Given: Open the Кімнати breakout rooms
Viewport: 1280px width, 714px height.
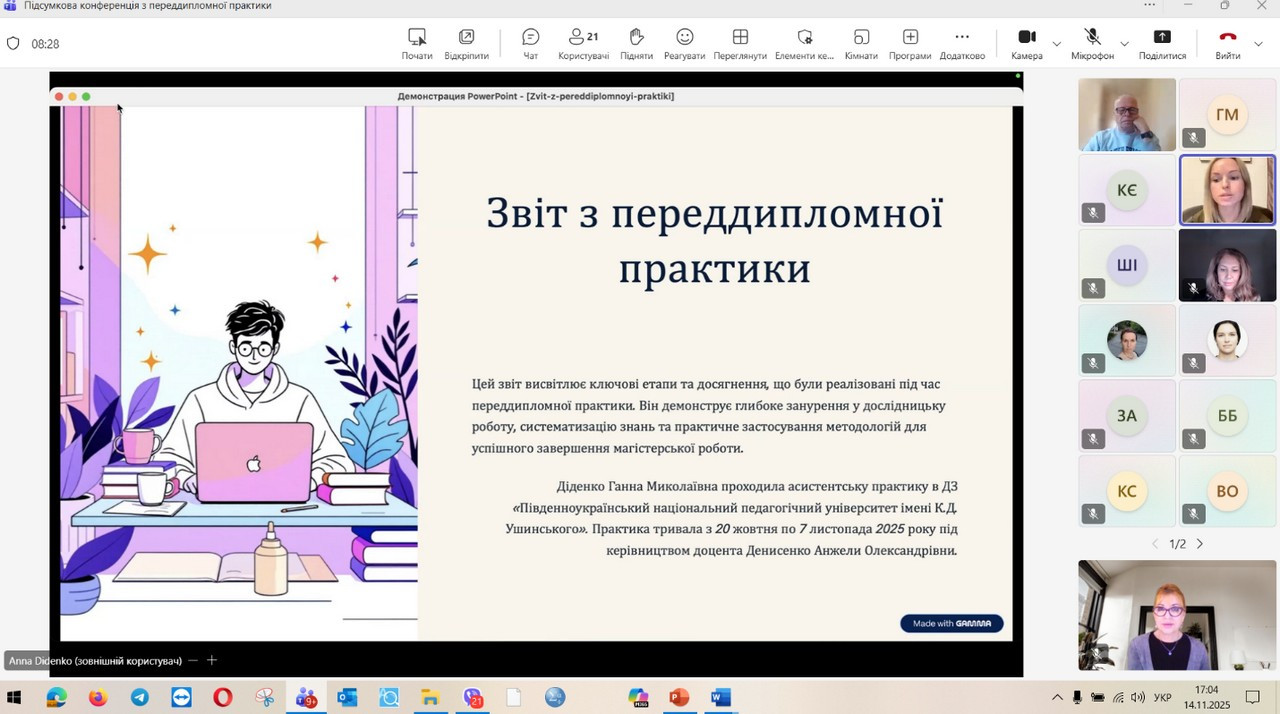Looking at the screenshot, I should click(x=861, y=44).
